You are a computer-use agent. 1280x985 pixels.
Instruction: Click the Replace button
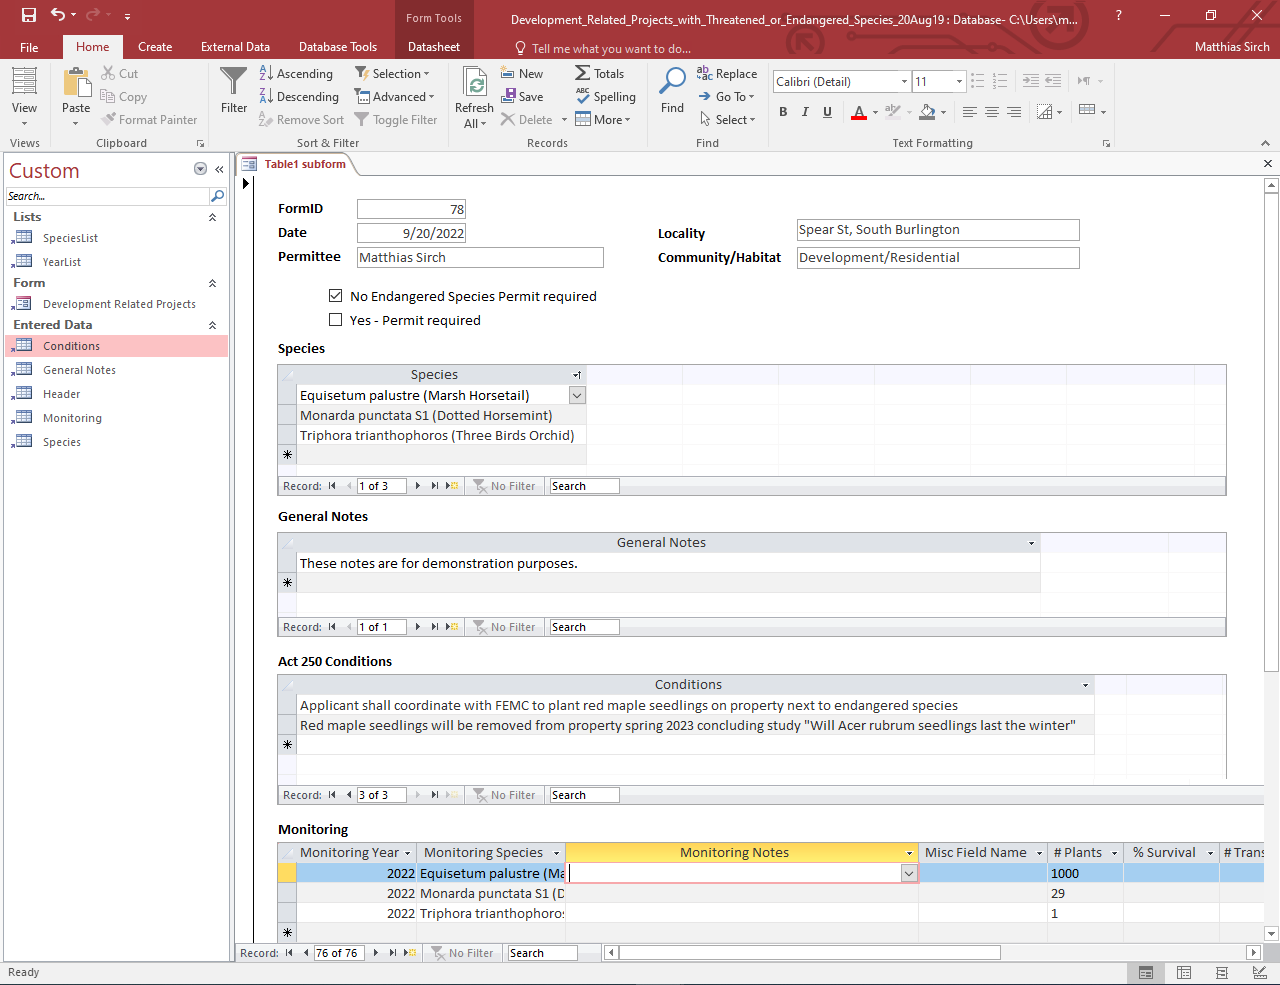(x=727, y=74)
